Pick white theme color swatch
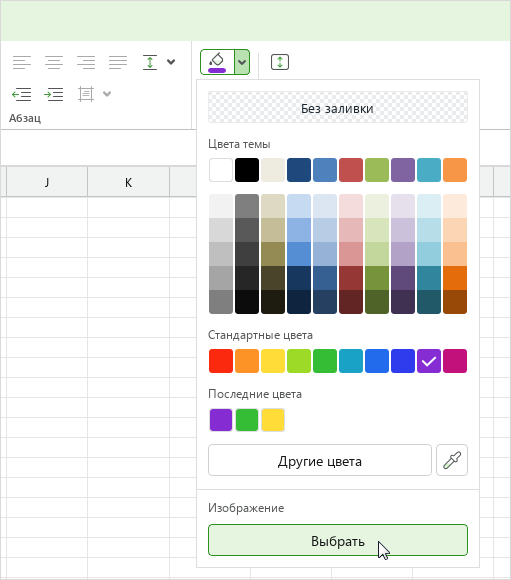The image size is (511, 580). pos(221,170)
